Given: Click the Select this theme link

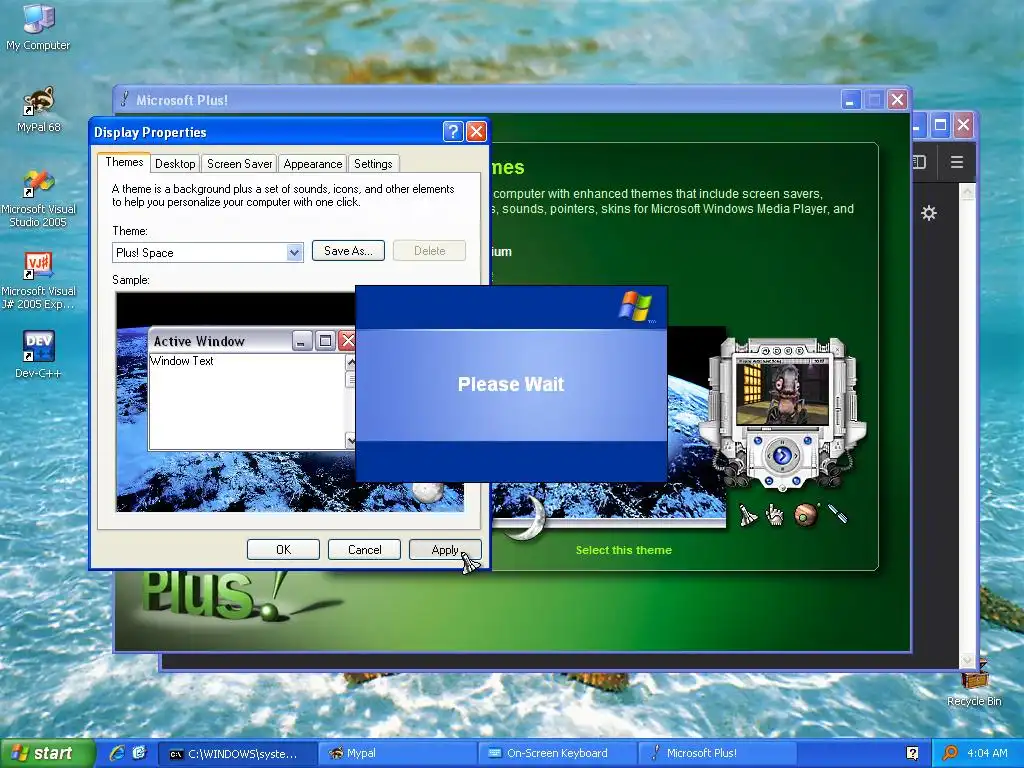Looking at the screenshot, I should pos(624,550).
